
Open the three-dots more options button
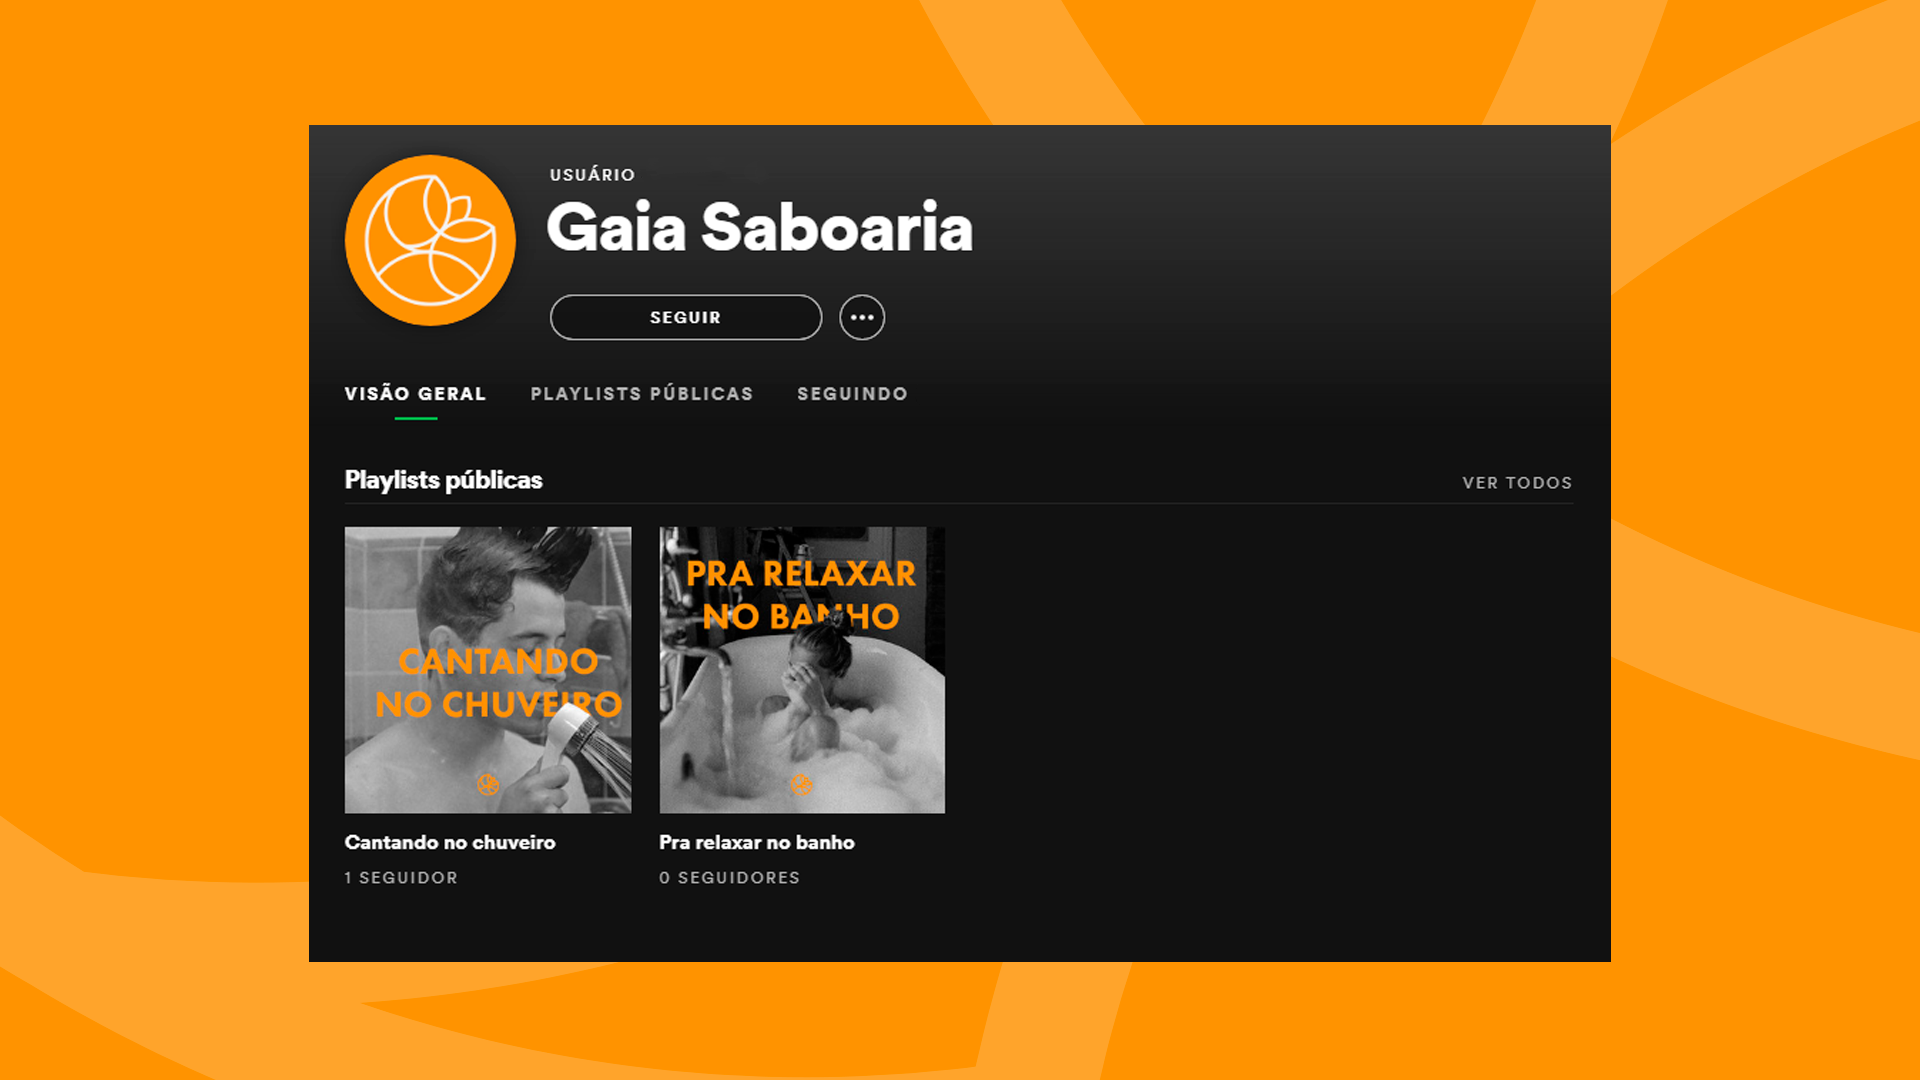(x=862, y=317)
